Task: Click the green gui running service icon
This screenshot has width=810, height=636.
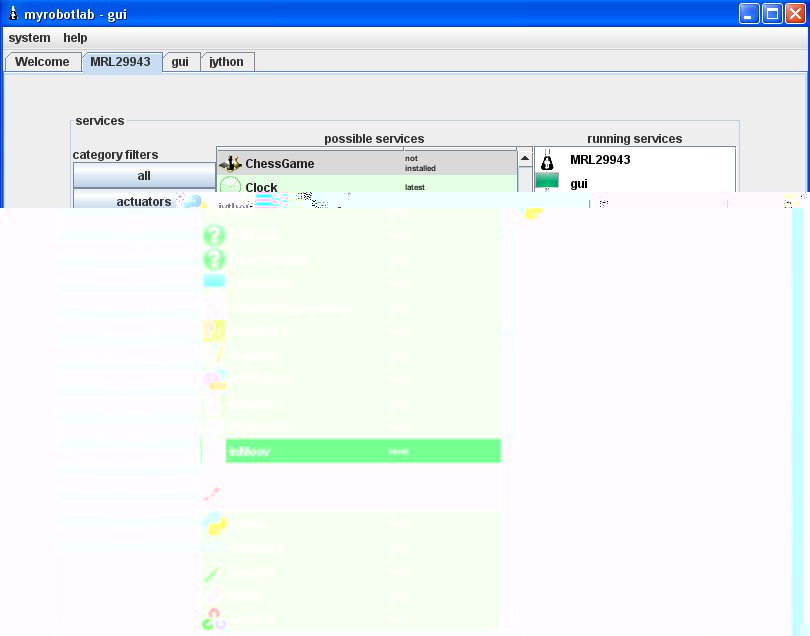Action: click(x=547, y=183)
